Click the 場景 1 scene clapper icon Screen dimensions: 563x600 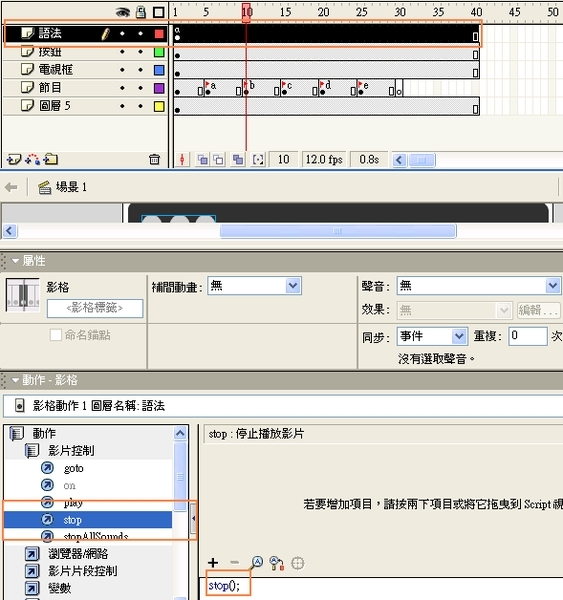tap(44, 188)
